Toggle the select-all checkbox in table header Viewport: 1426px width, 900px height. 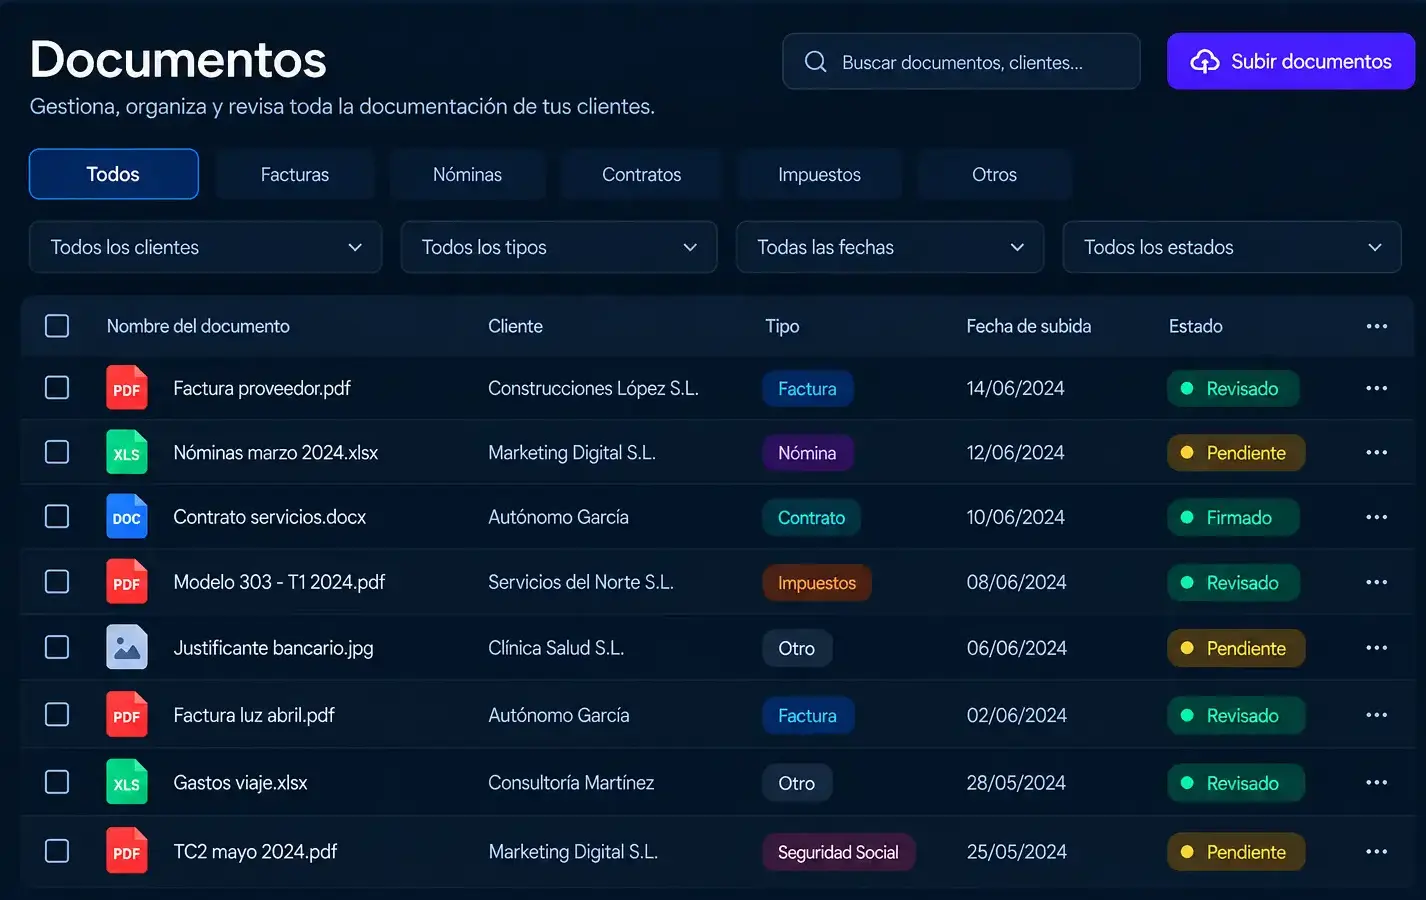click(57, 326)
